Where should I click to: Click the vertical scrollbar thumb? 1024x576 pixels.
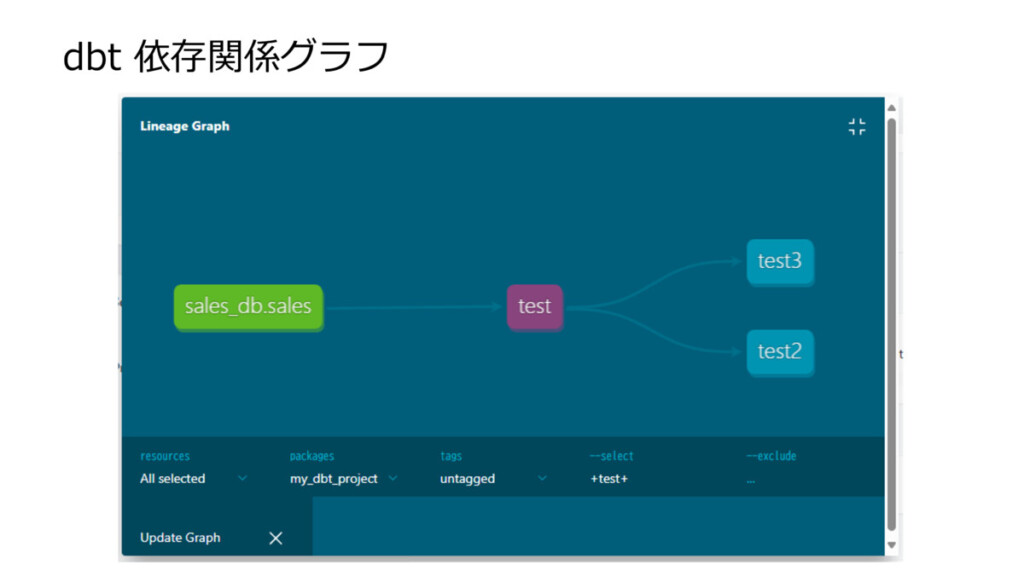[891, 320]
